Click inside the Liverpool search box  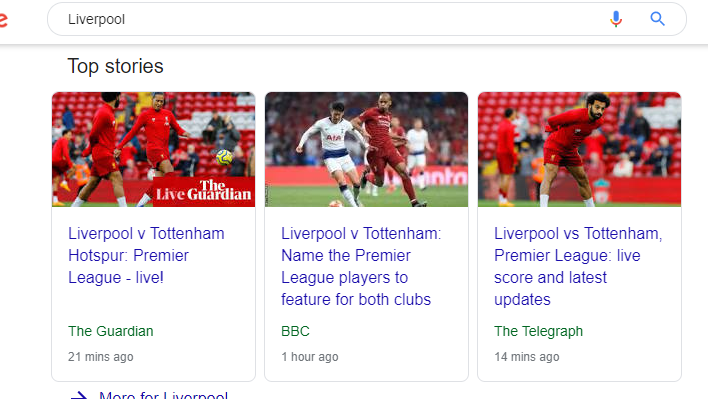(334, 19)
